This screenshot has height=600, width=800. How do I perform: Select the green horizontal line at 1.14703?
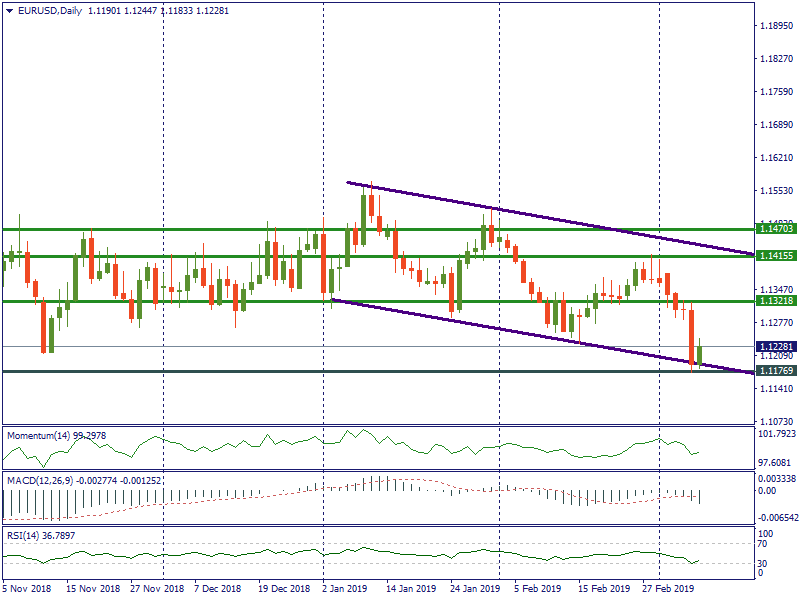pos(200,229)
